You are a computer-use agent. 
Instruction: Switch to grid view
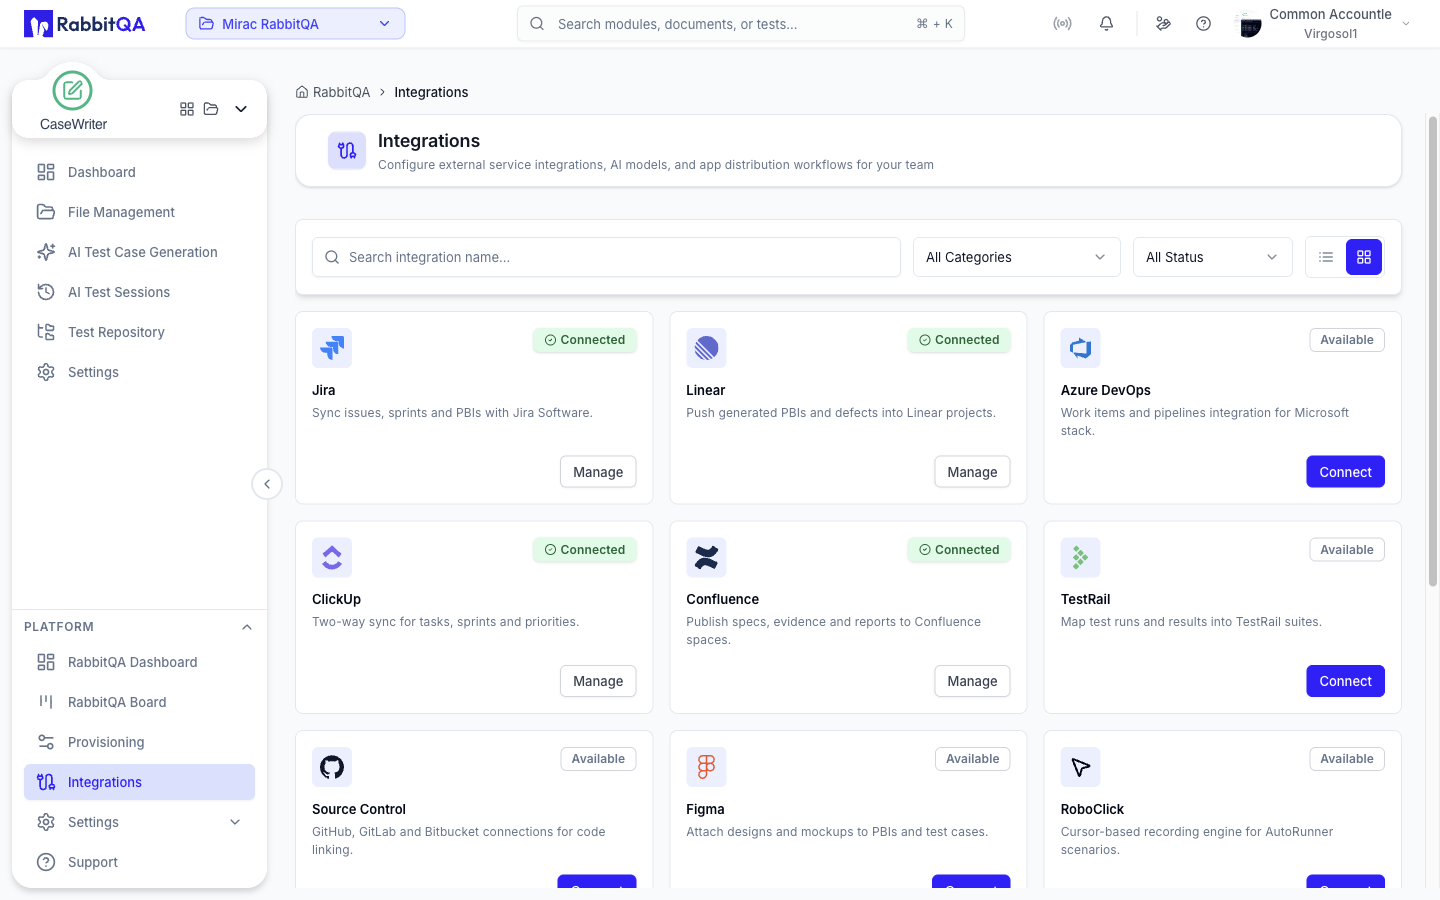click(1364, 257)
